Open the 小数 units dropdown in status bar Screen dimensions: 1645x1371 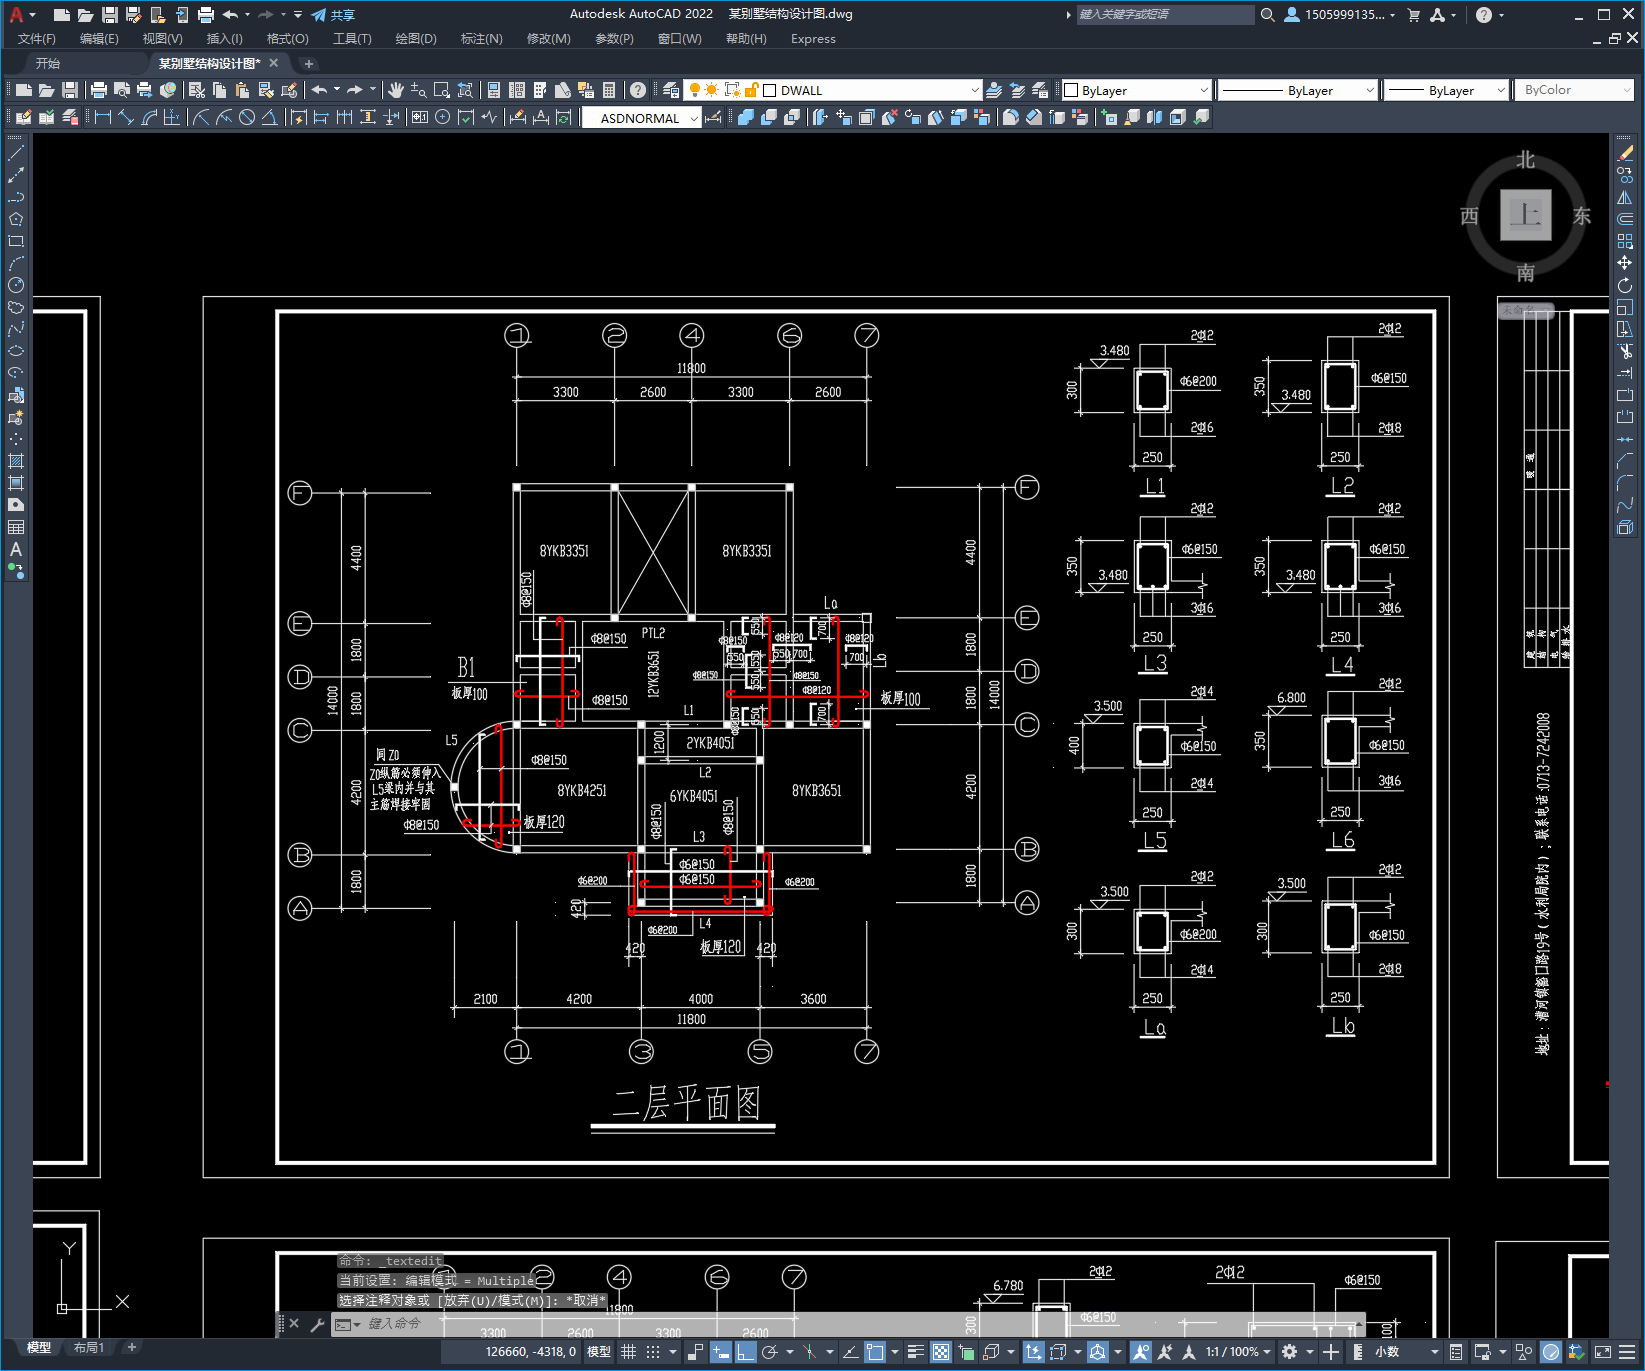1406,1352
